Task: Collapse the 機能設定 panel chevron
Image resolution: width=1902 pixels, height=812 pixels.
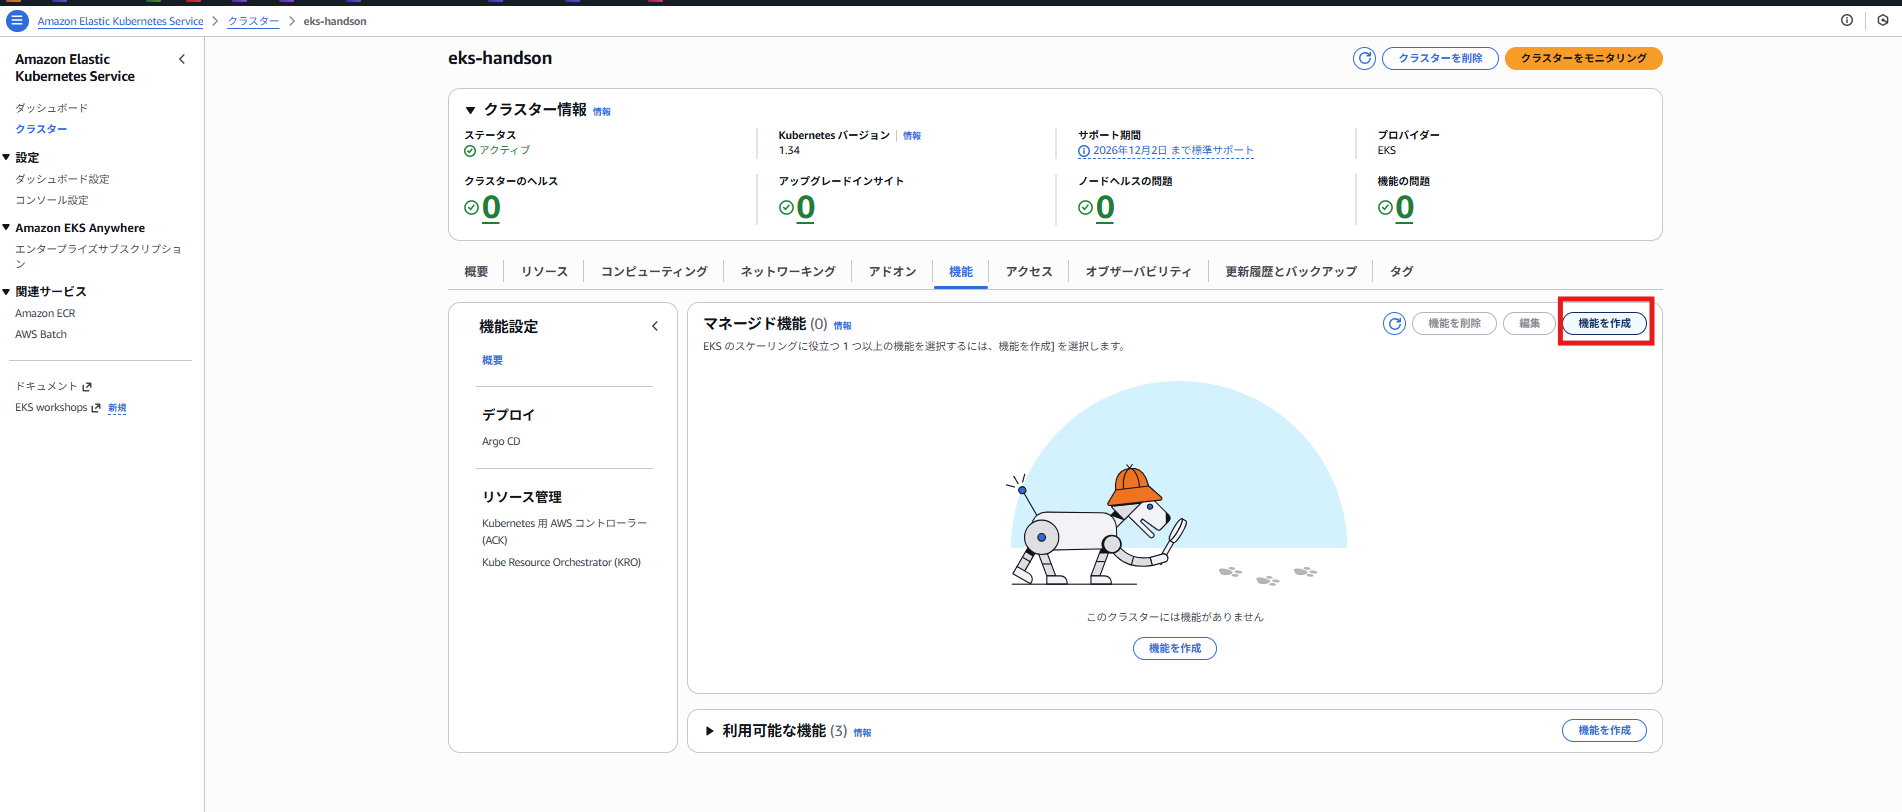Action: point(655,326)
